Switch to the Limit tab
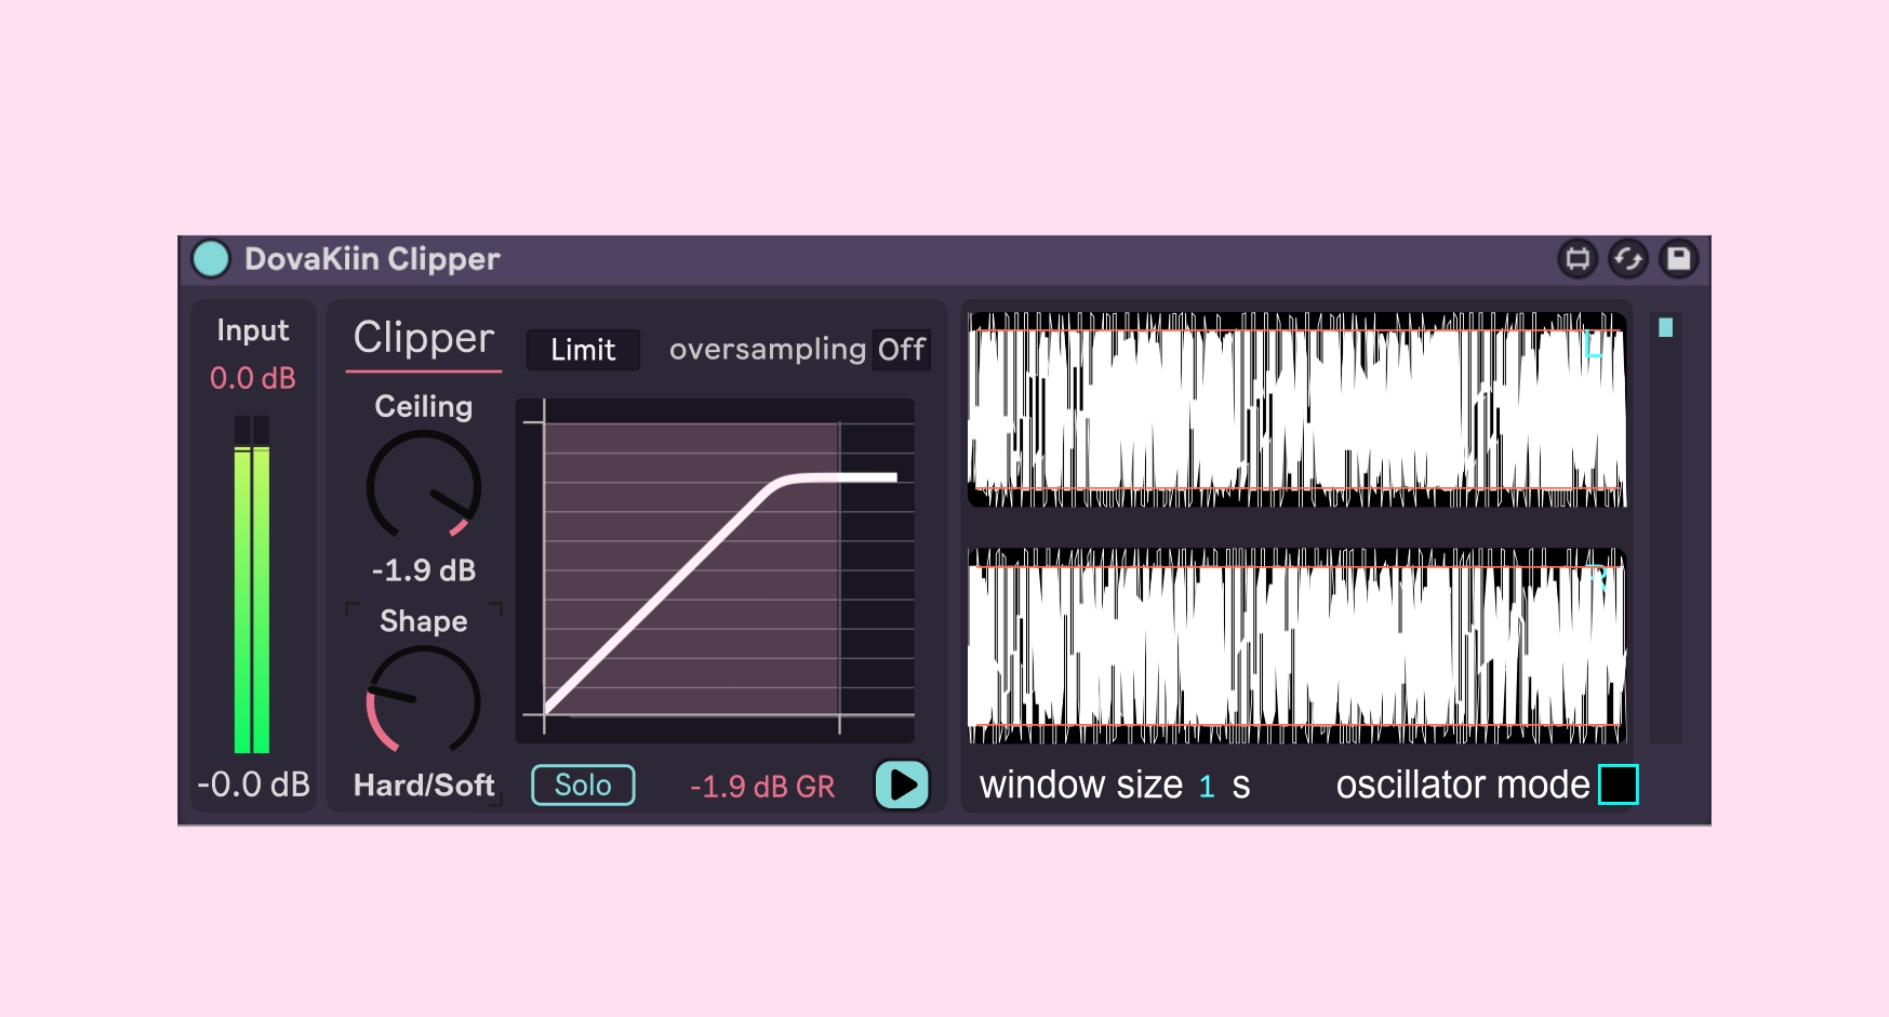Viewport: 1889px width, 1017px height. pyautogui.click(x=583, y=350)
